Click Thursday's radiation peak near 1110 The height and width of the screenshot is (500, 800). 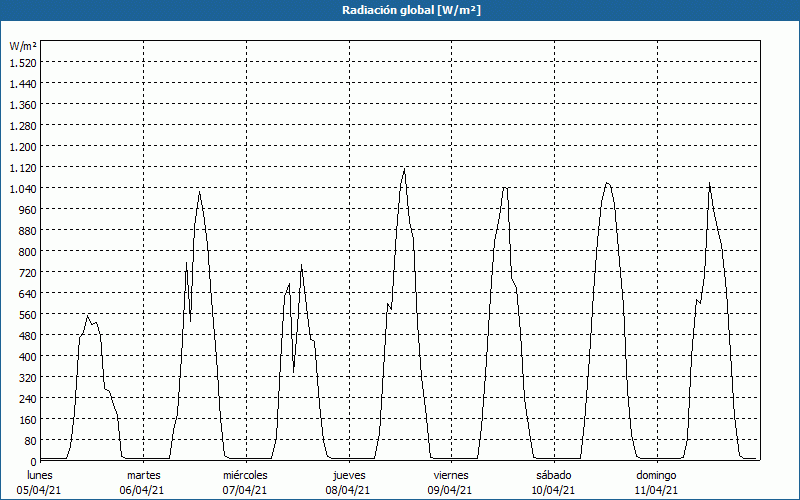(x=404, y=168)
